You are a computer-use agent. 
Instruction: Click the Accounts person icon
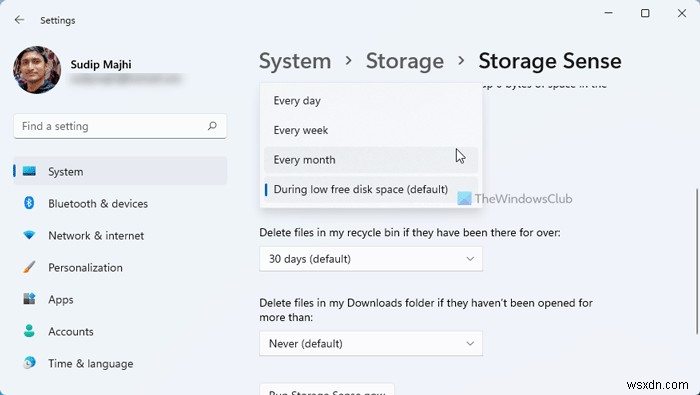click(x=29, y=331)
